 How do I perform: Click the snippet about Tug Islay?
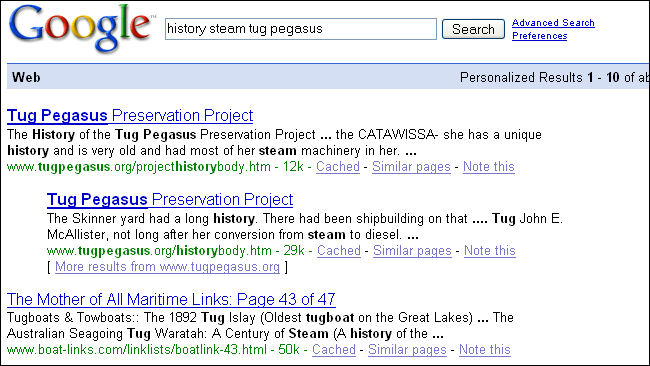[x=260, y=325]
